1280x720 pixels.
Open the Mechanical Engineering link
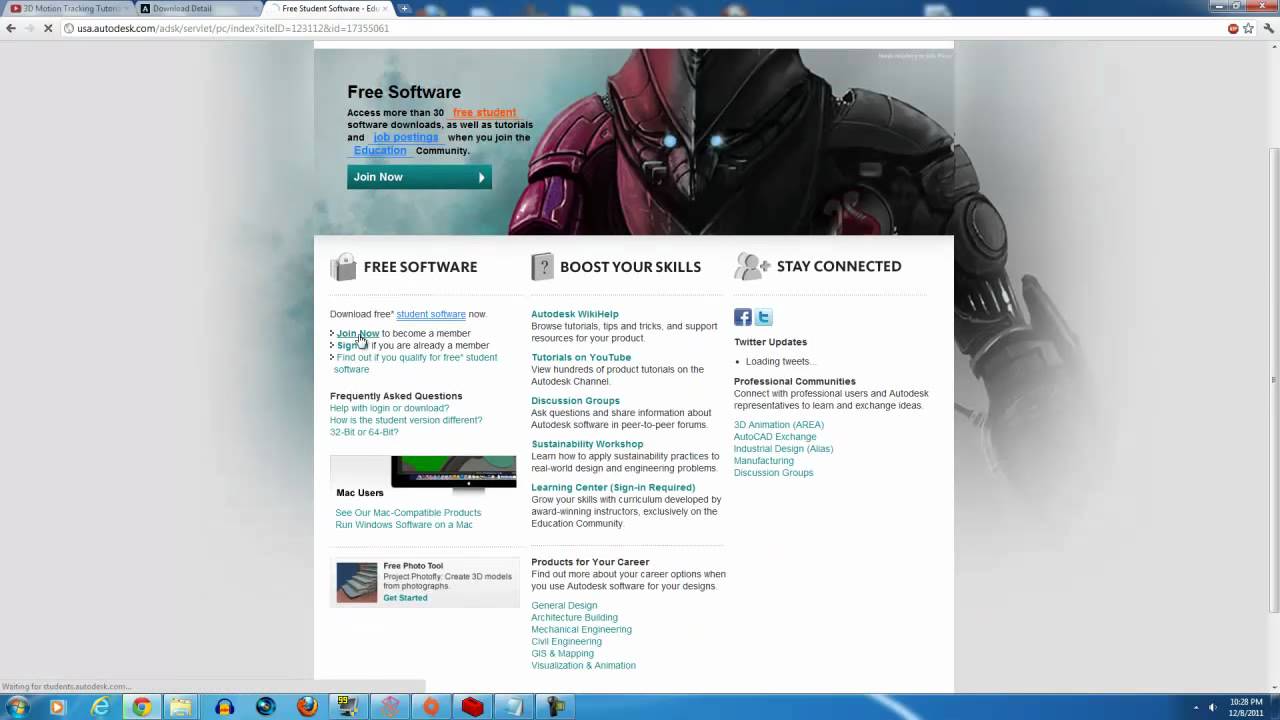[581, 630]
